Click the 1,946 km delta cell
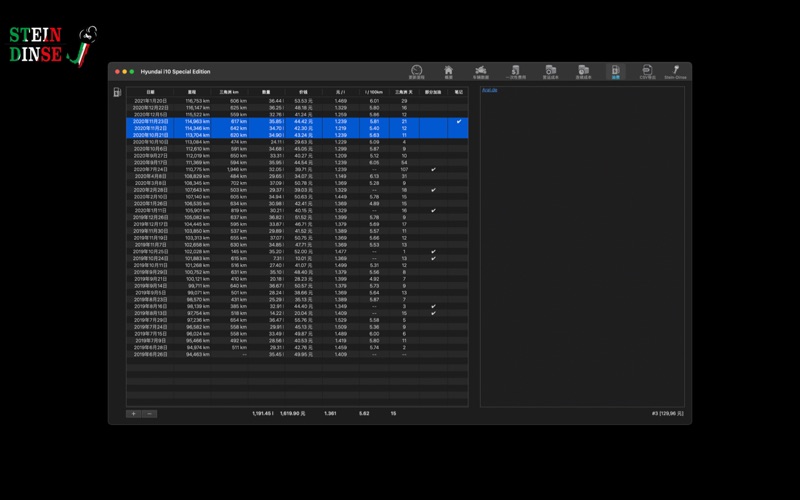 pos(237,169)
